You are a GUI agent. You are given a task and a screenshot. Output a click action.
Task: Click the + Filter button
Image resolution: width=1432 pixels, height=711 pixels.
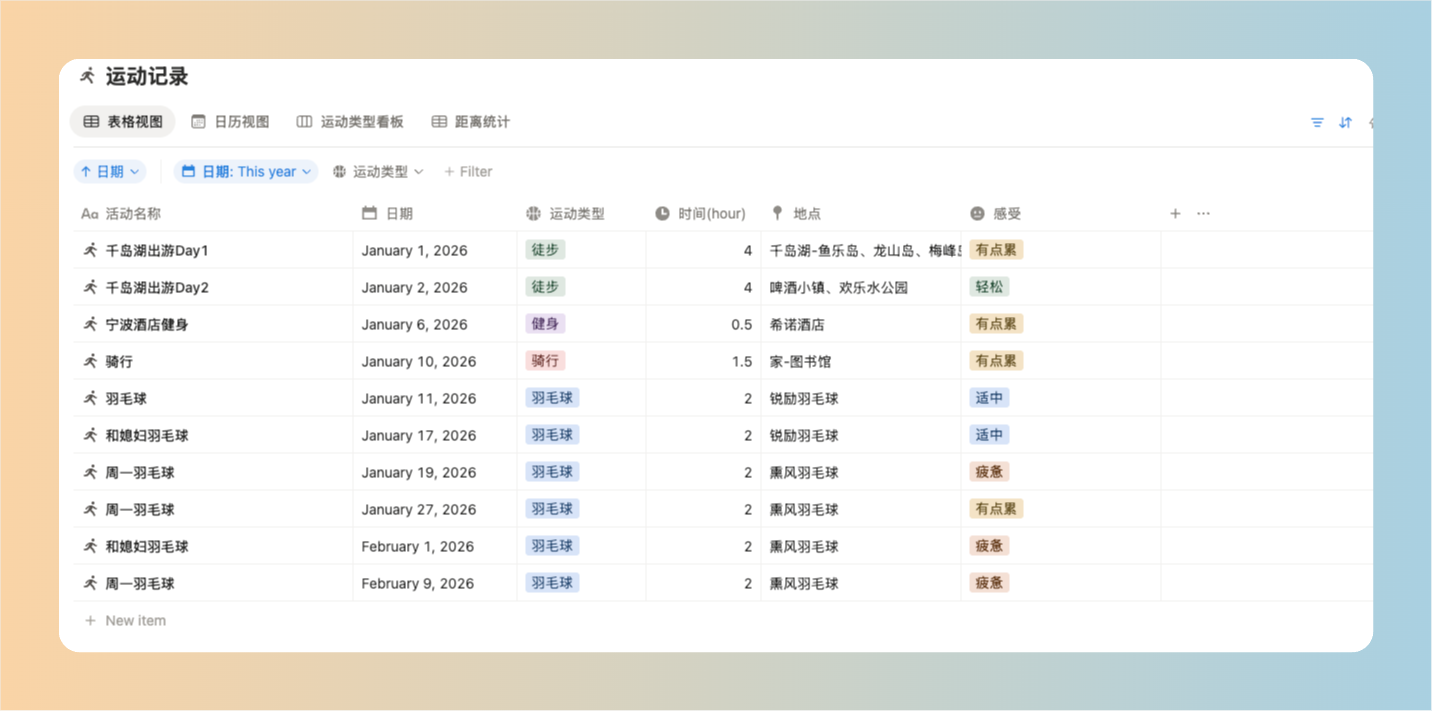click(468, 172)
